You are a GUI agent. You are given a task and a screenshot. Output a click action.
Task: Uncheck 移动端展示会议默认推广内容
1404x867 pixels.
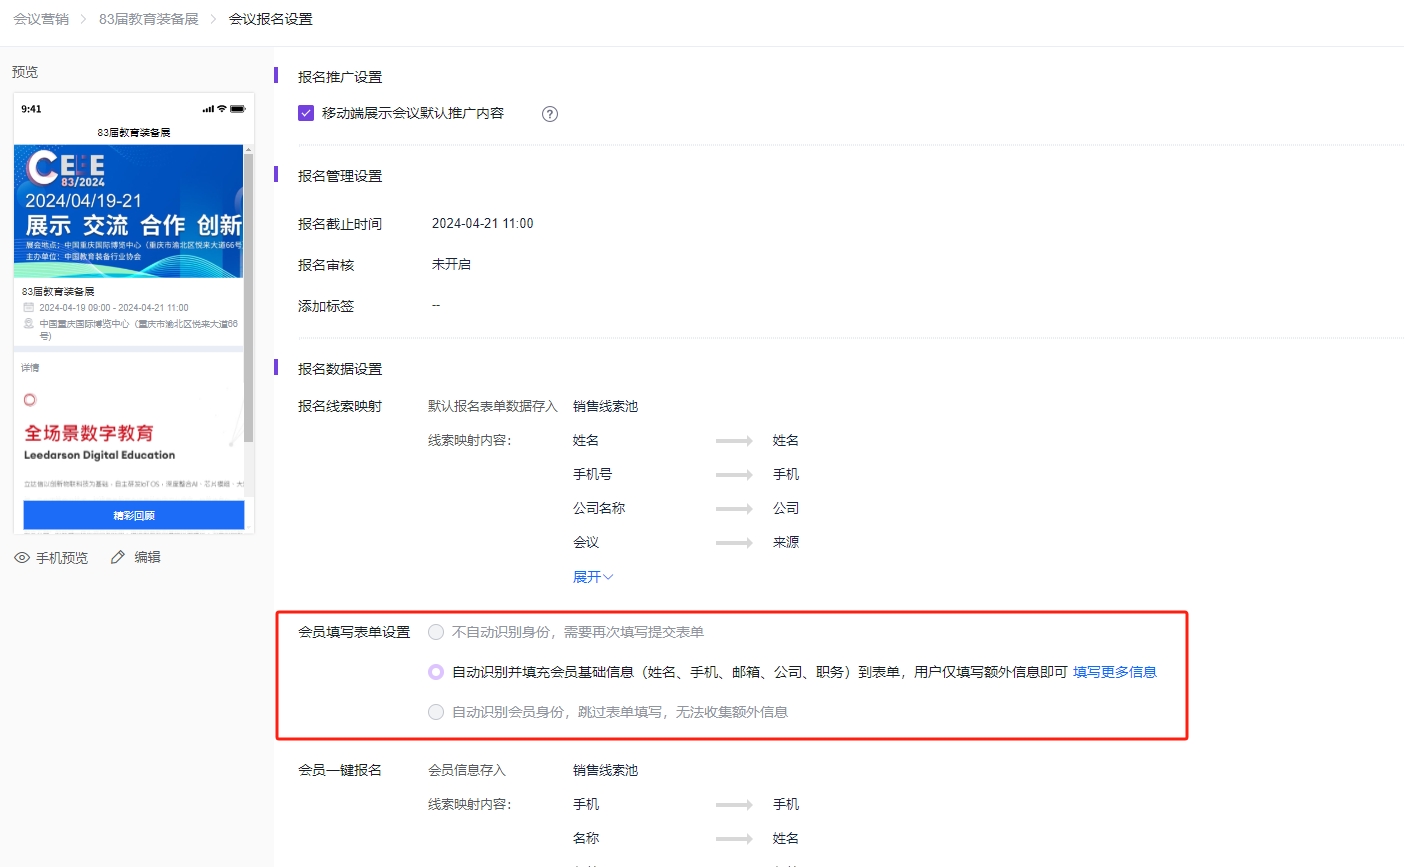(x=306, y=113)
